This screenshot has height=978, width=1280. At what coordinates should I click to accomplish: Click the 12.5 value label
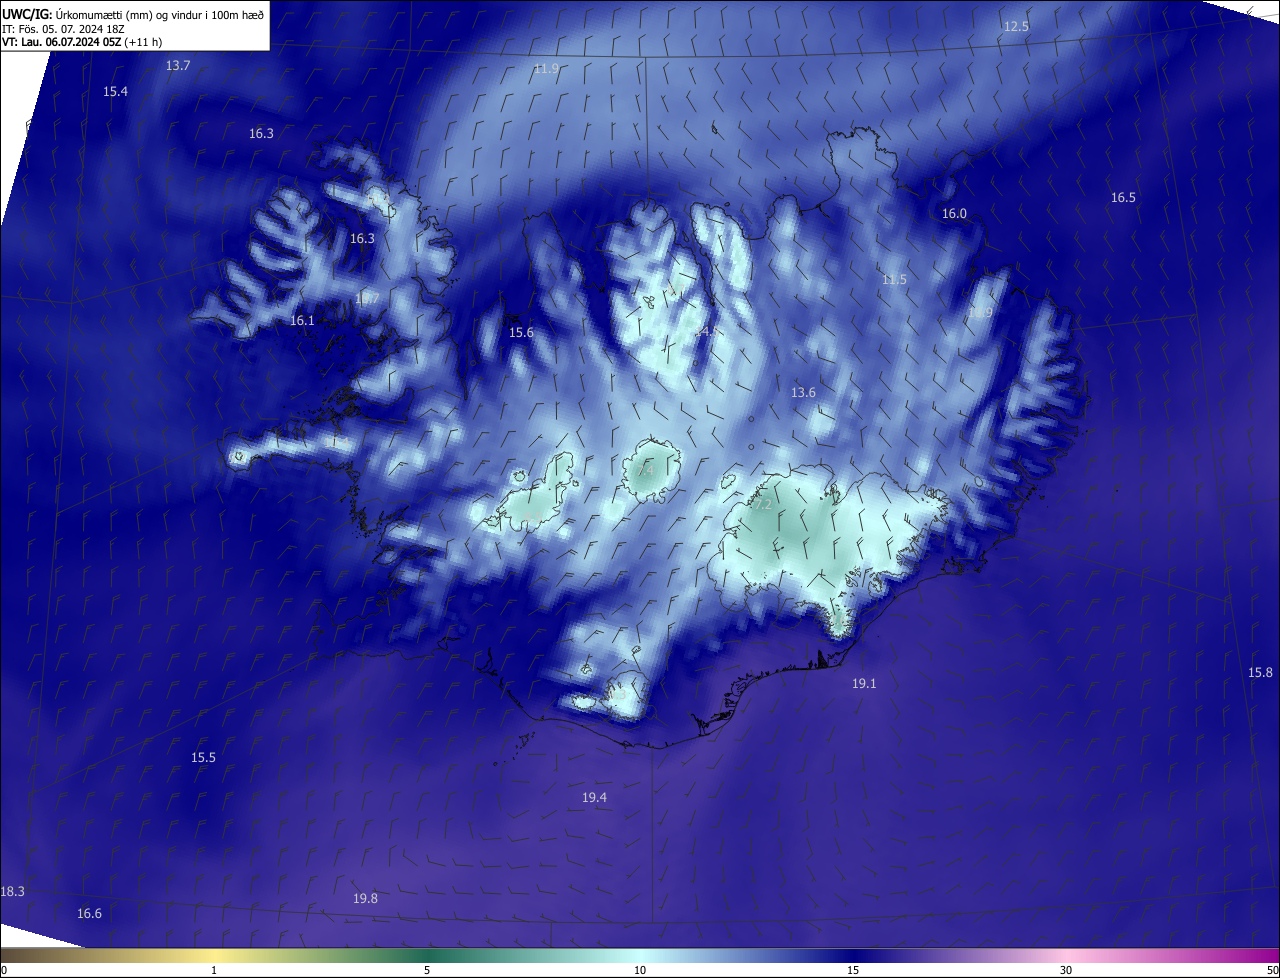(x=1016, y=27)
